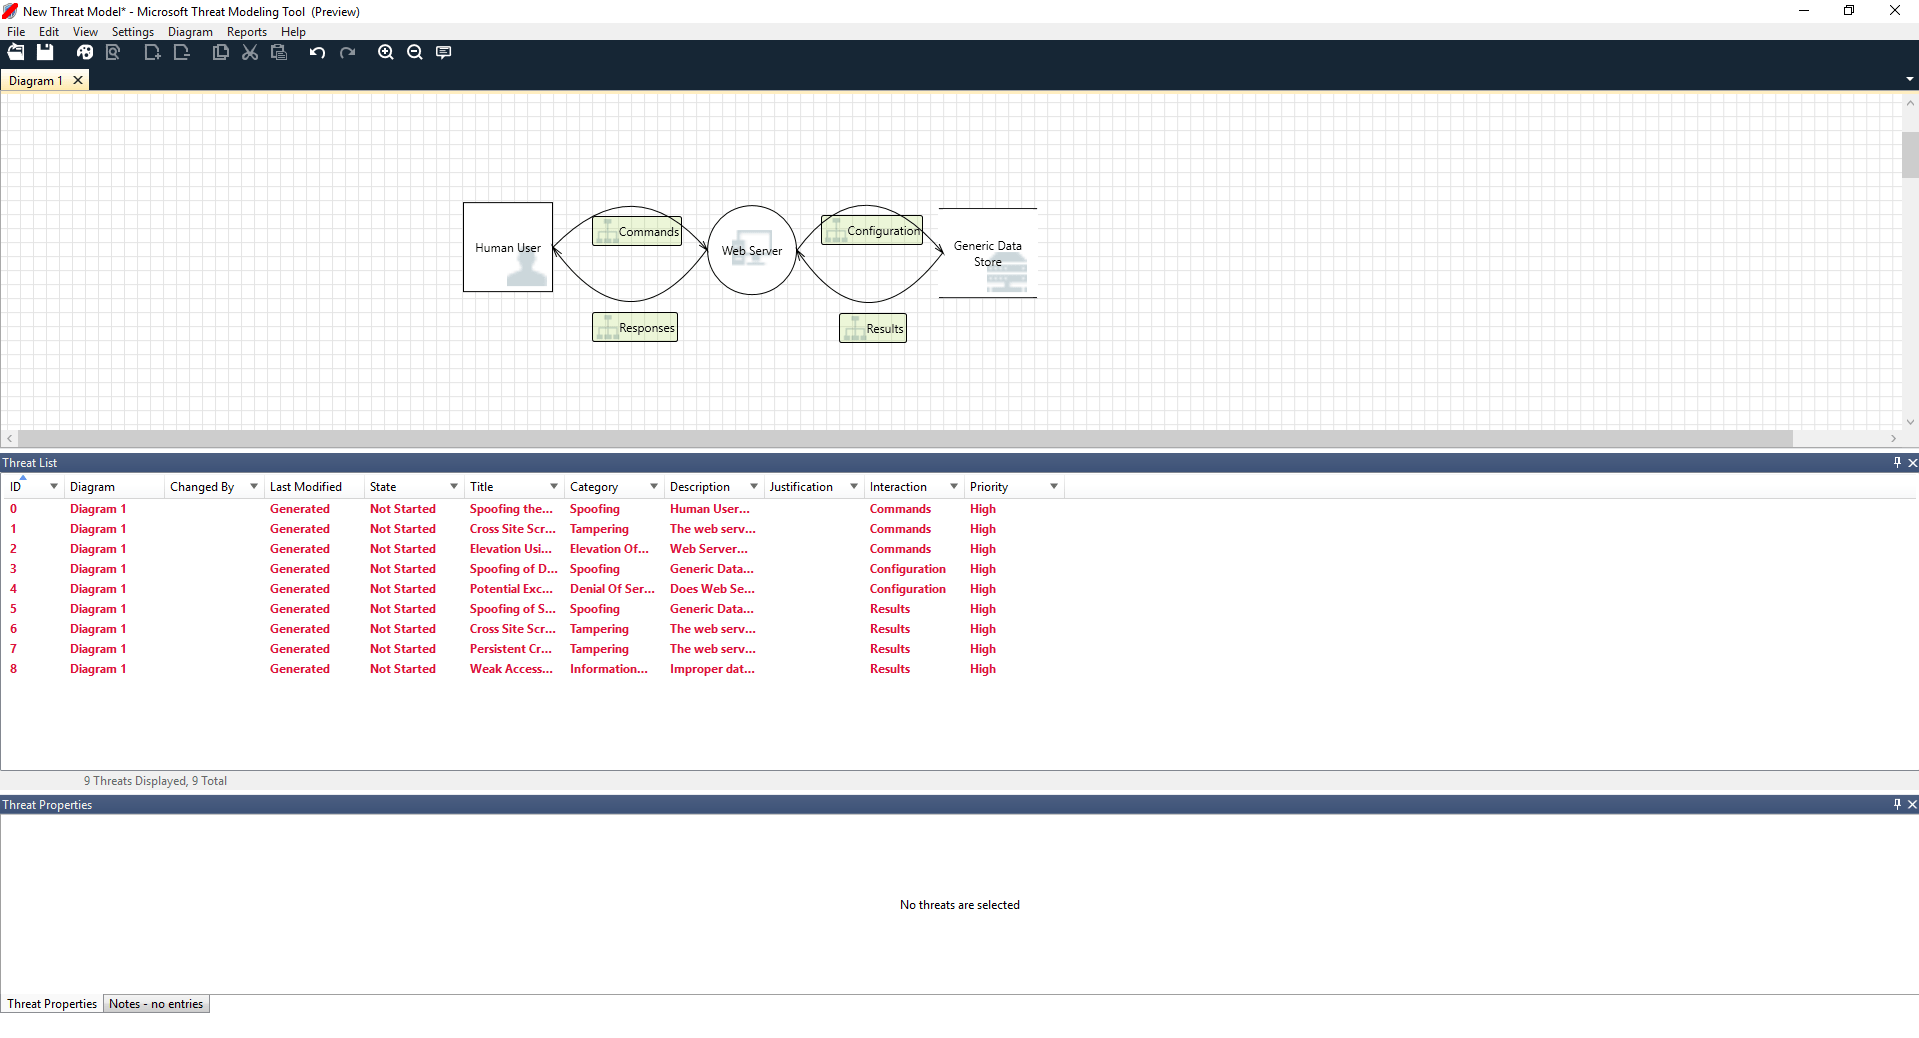Open the feedback comment icon

443,52
